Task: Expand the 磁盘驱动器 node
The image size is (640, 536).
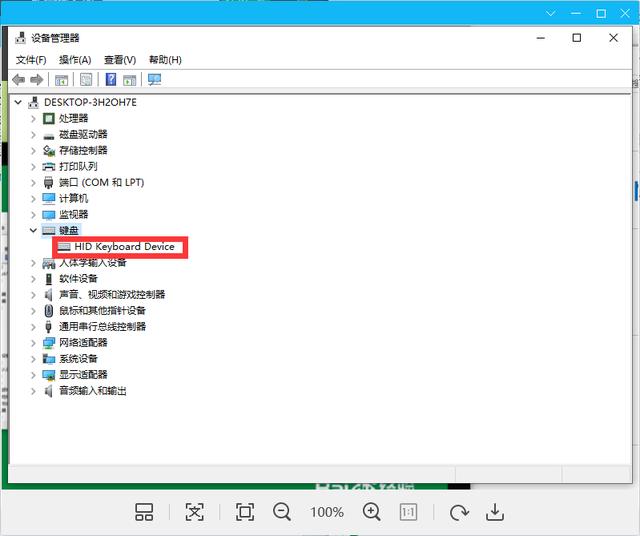Action: [33, 135]
